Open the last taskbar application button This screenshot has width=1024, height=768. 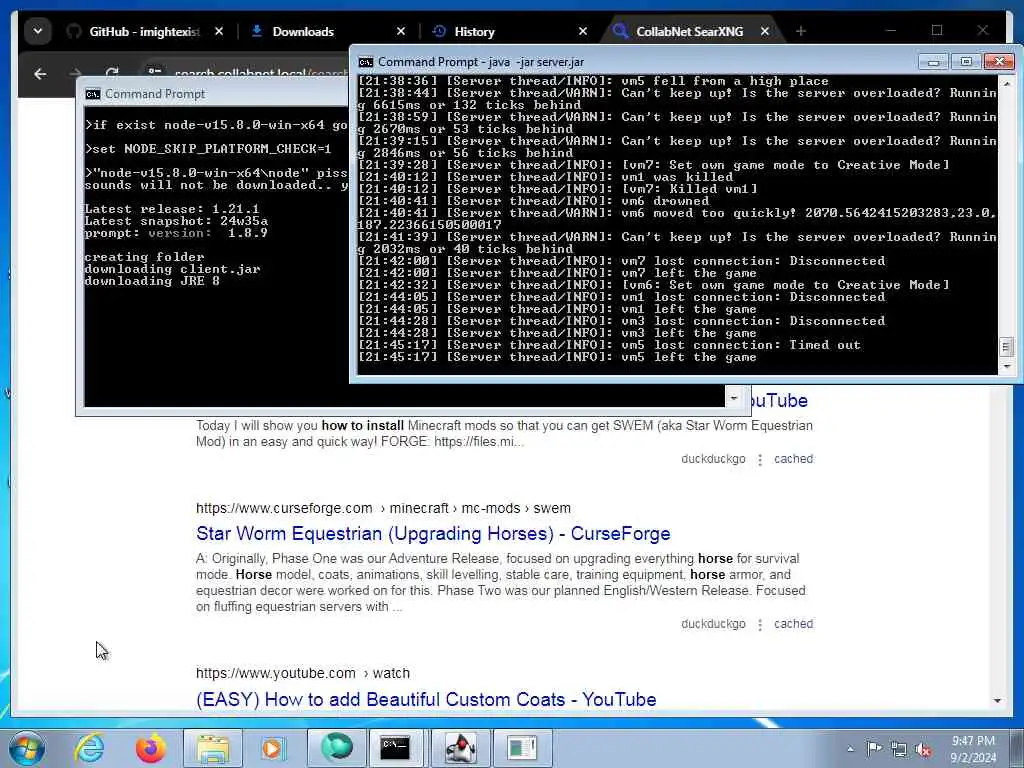click(x=522, y=748)
